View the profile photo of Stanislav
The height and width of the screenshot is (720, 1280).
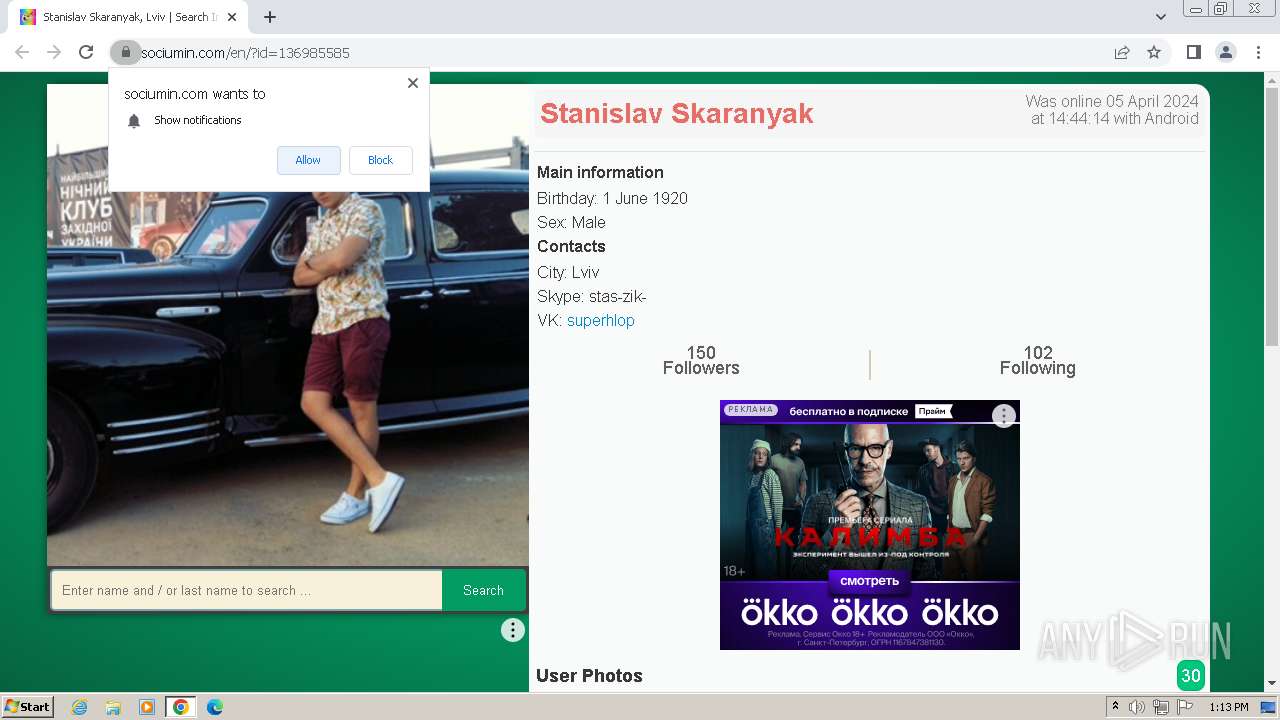[x=288, y=325]
